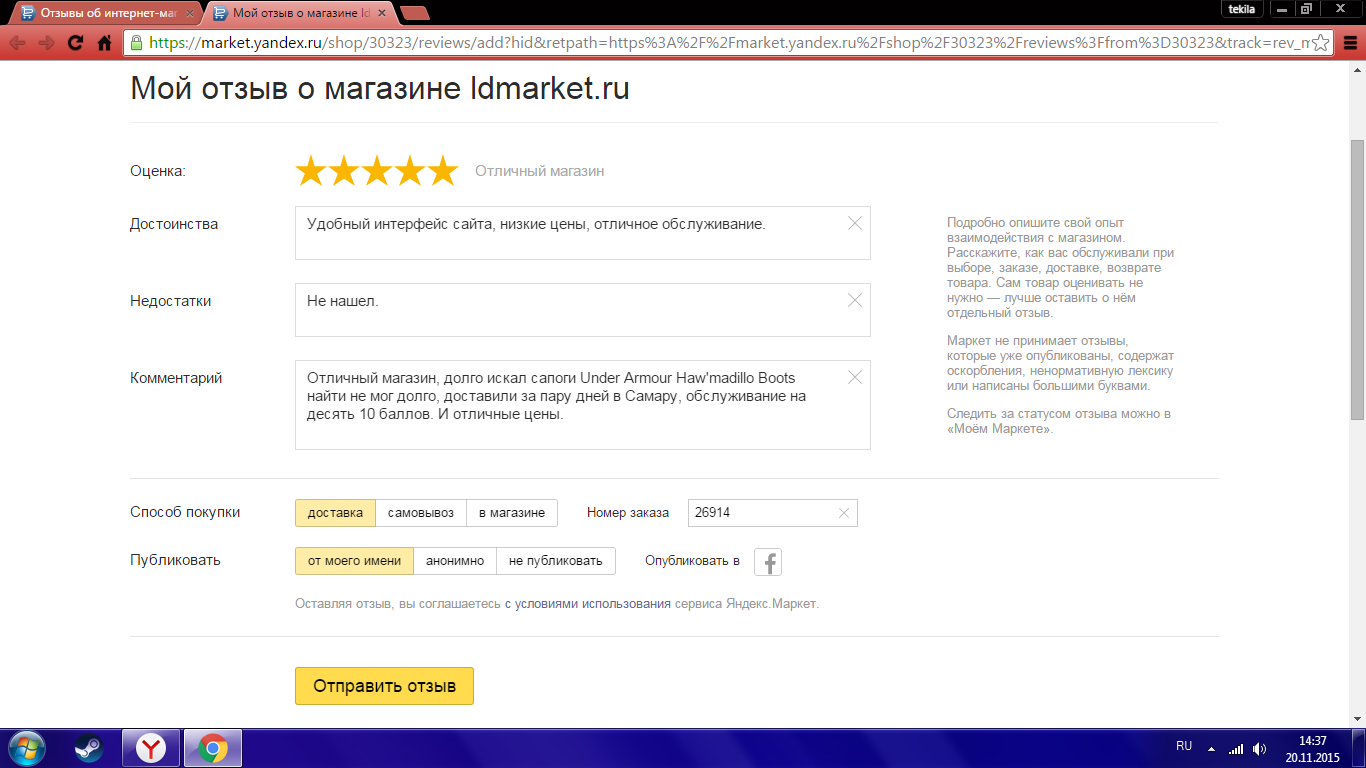Open Yandex Browser from the taskbar
1366x768 pixels.
tap(151, 748)
